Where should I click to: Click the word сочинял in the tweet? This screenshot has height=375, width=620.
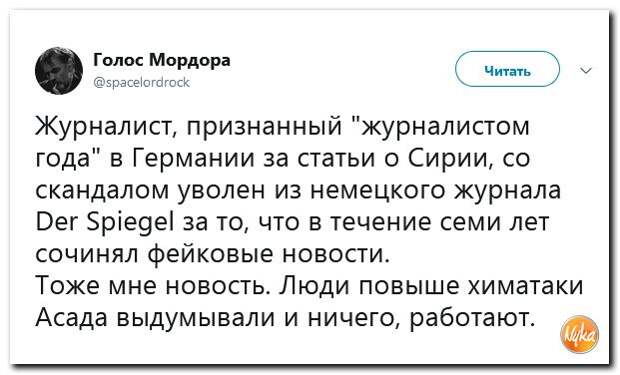[87, 254]
